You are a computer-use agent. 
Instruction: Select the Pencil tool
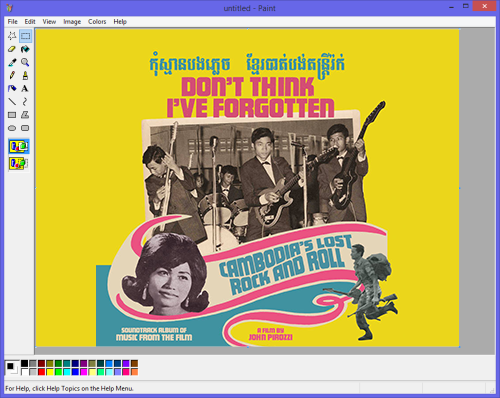click(12, 75)
